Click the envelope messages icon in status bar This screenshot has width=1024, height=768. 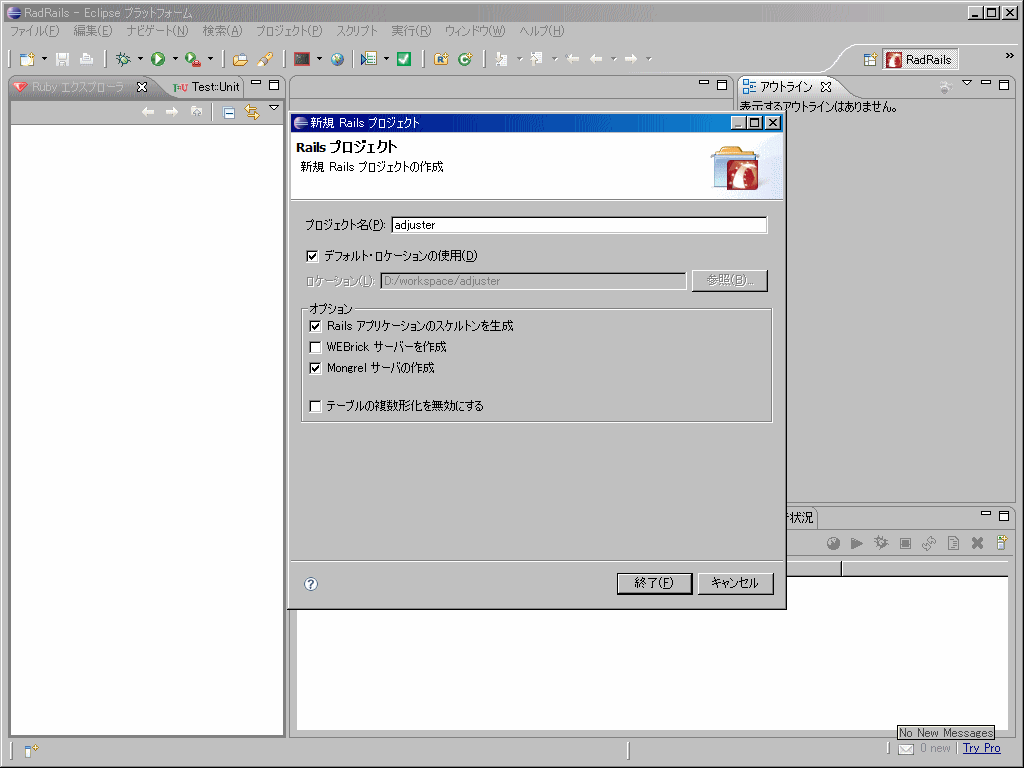coord(906,749)
